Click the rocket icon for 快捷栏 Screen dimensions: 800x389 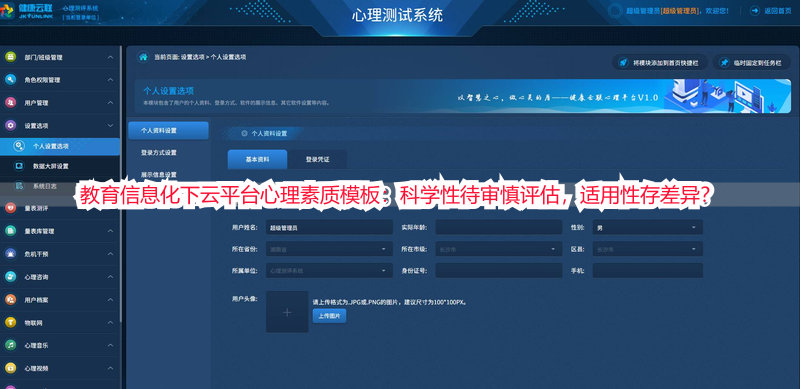622,63
